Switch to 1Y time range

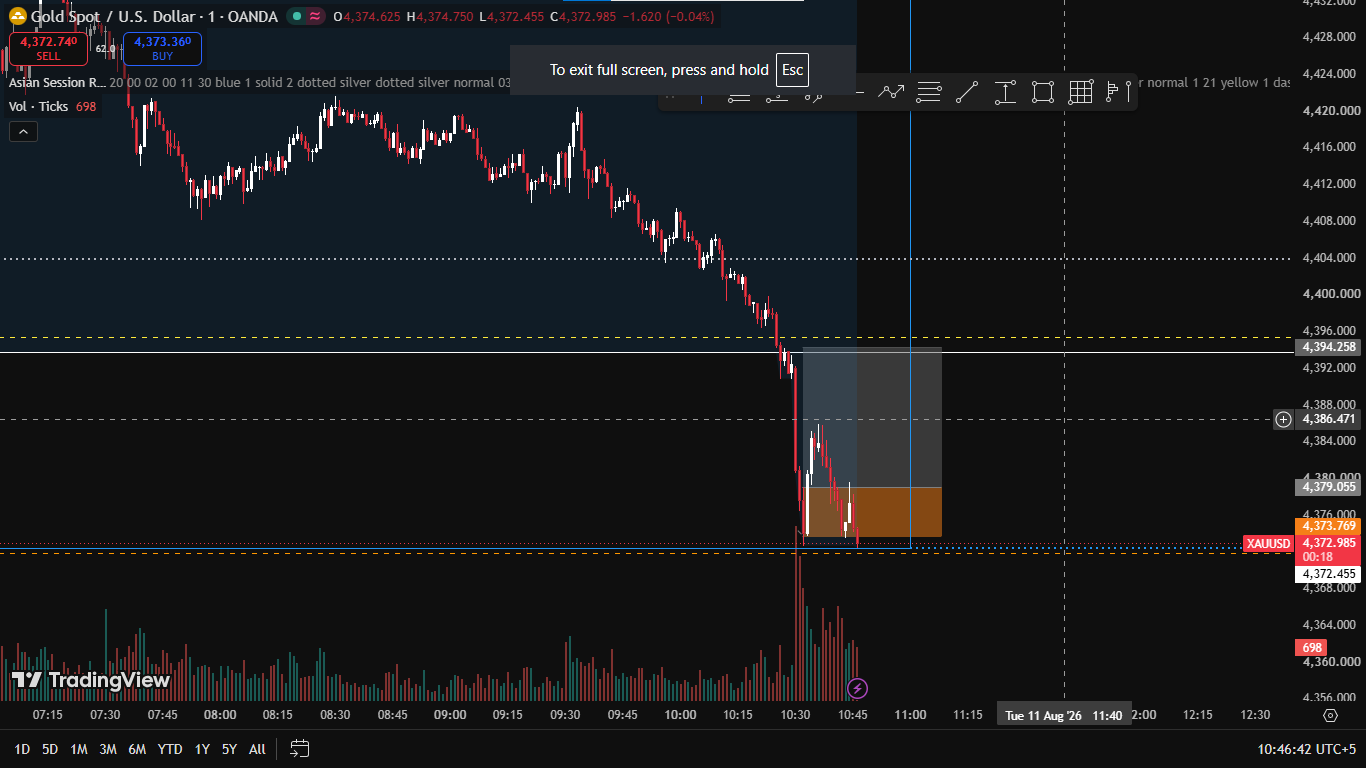202,749
